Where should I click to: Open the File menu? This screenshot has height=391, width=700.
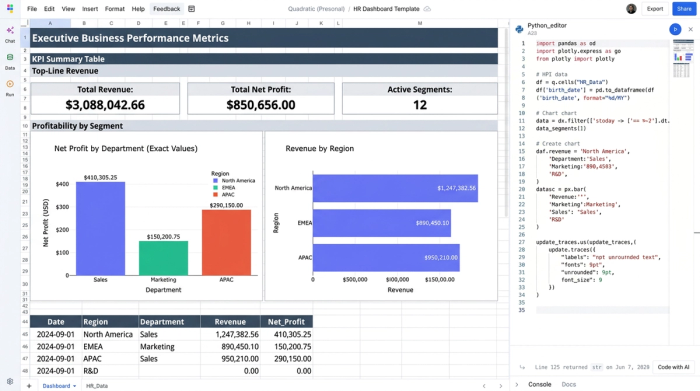[32, 9]
